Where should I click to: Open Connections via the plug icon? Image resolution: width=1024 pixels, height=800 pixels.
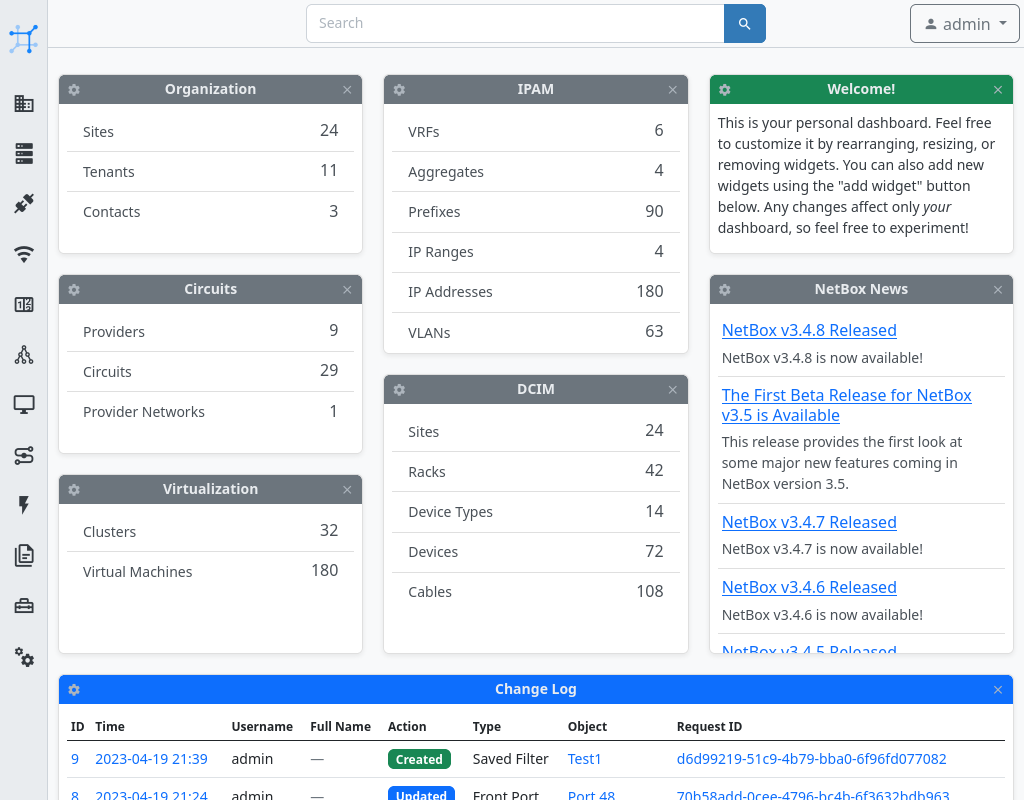pyautogui.click(x=23, y=204)
